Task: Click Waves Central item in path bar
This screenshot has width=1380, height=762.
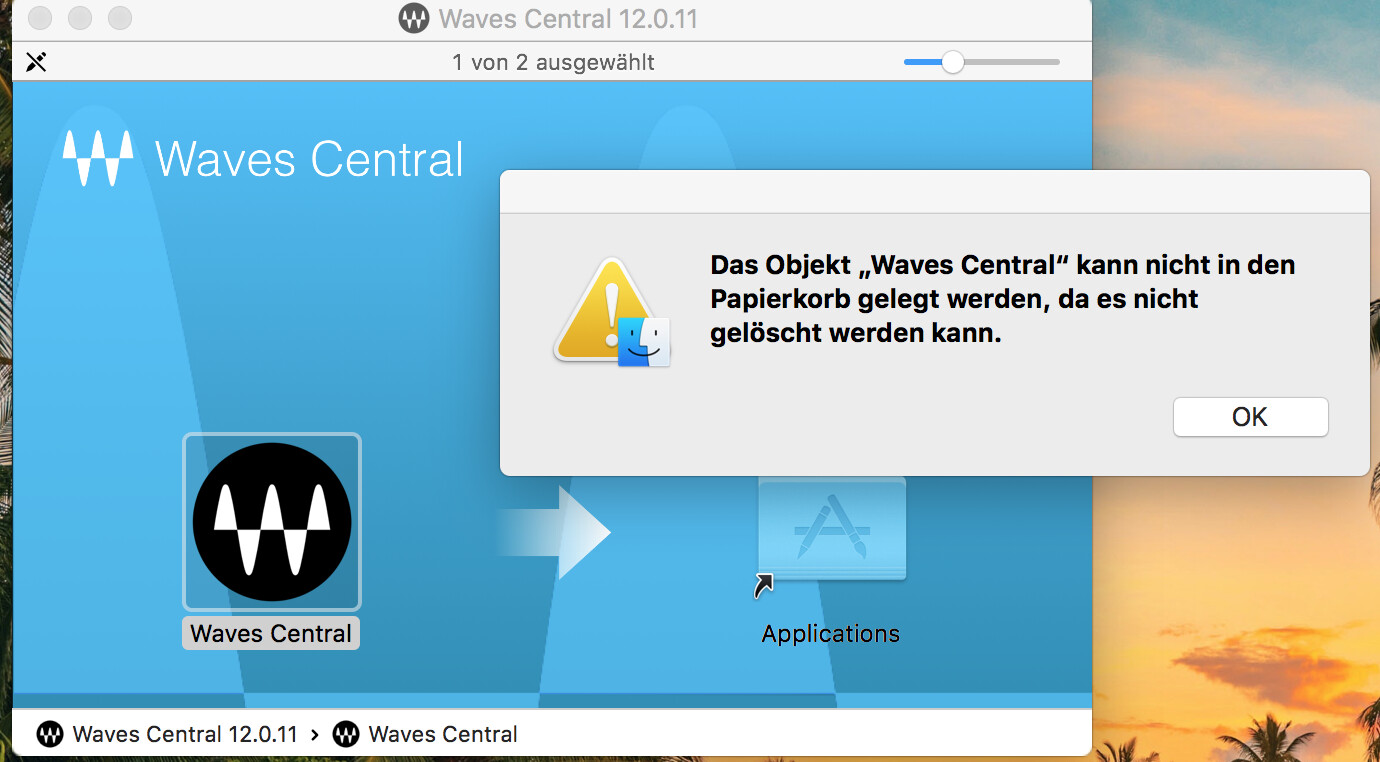Action: click(x=425, y=734)
